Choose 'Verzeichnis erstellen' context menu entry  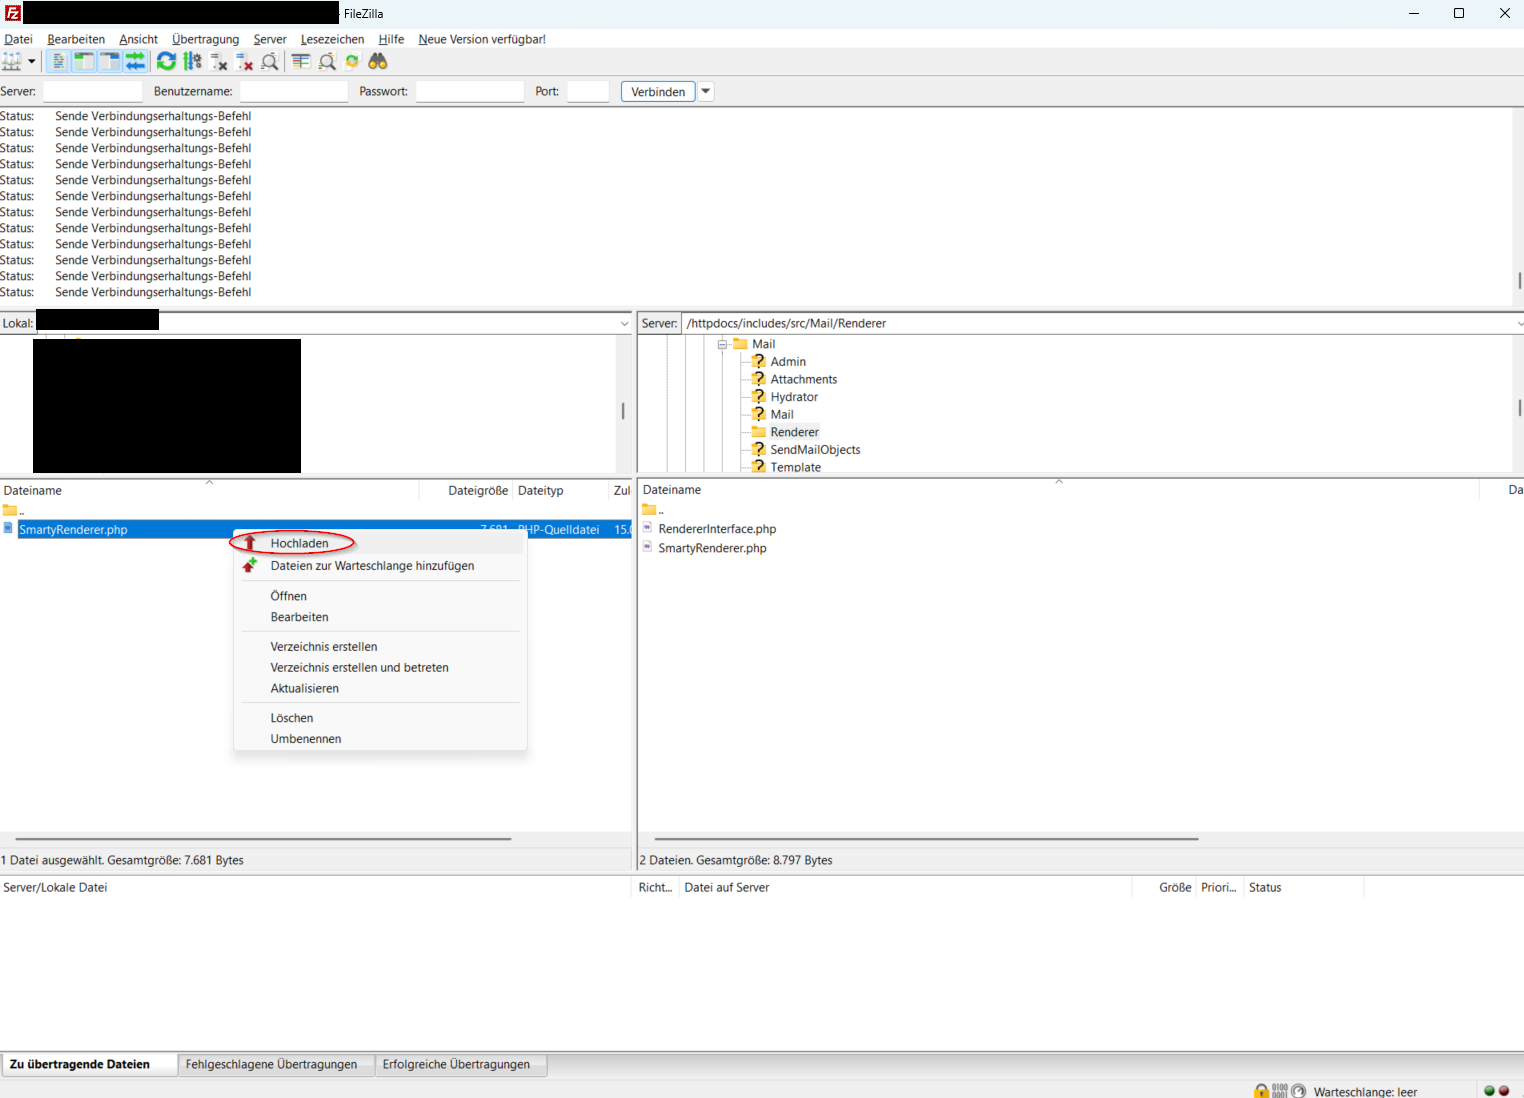380,647
